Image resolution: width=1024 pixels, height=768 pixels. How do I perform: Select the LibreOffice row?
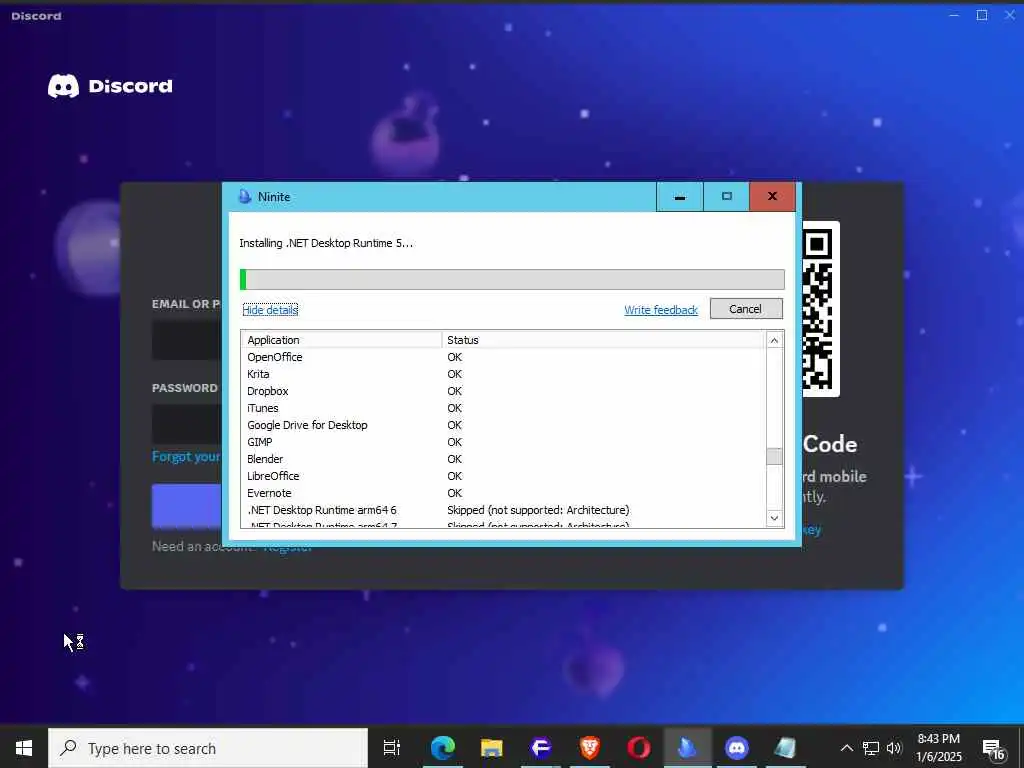(x=503, y=476)
